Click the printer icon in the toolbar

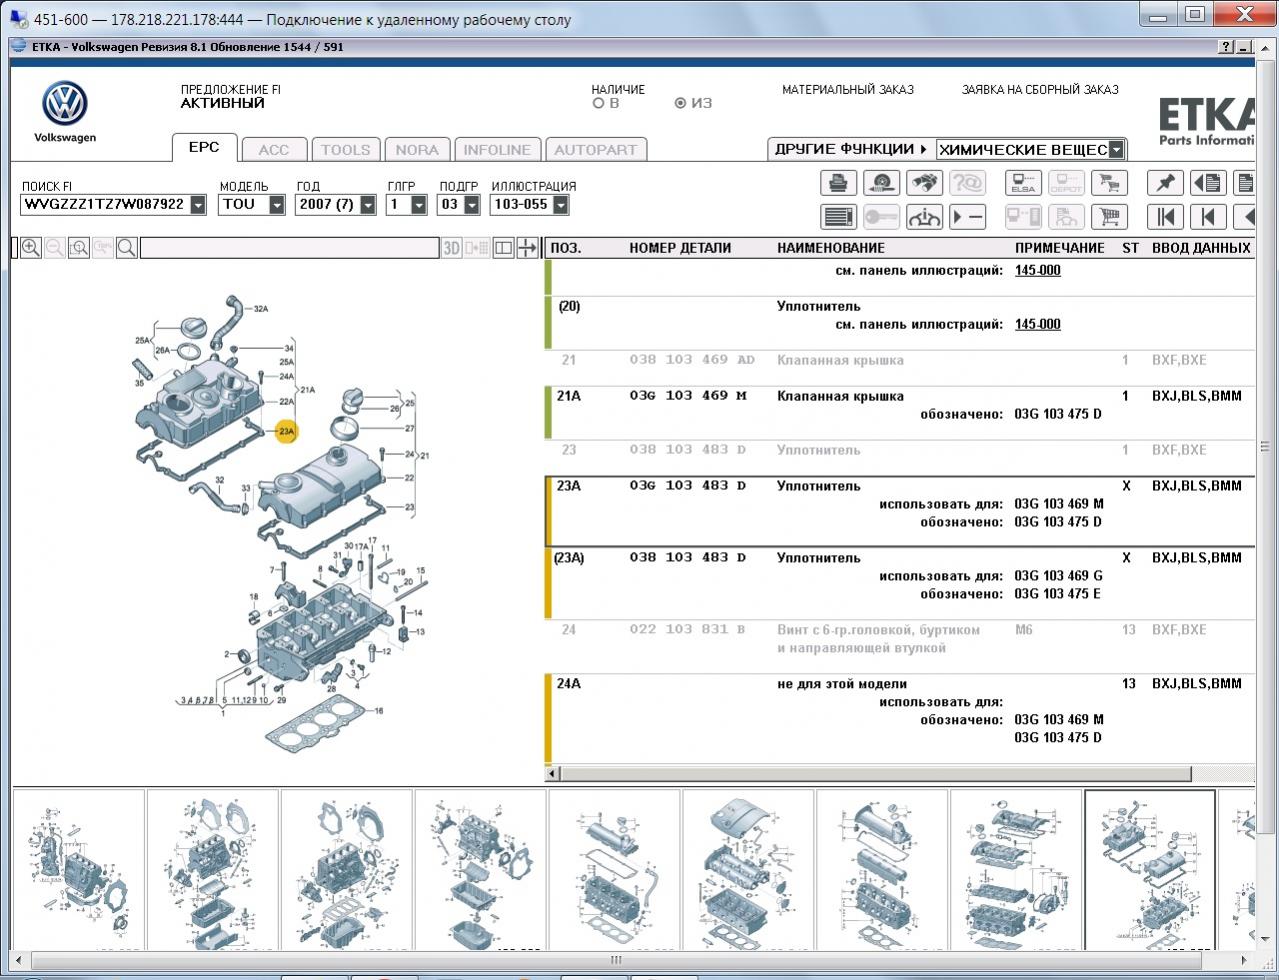pyautogui.click(x=839, y=183)
